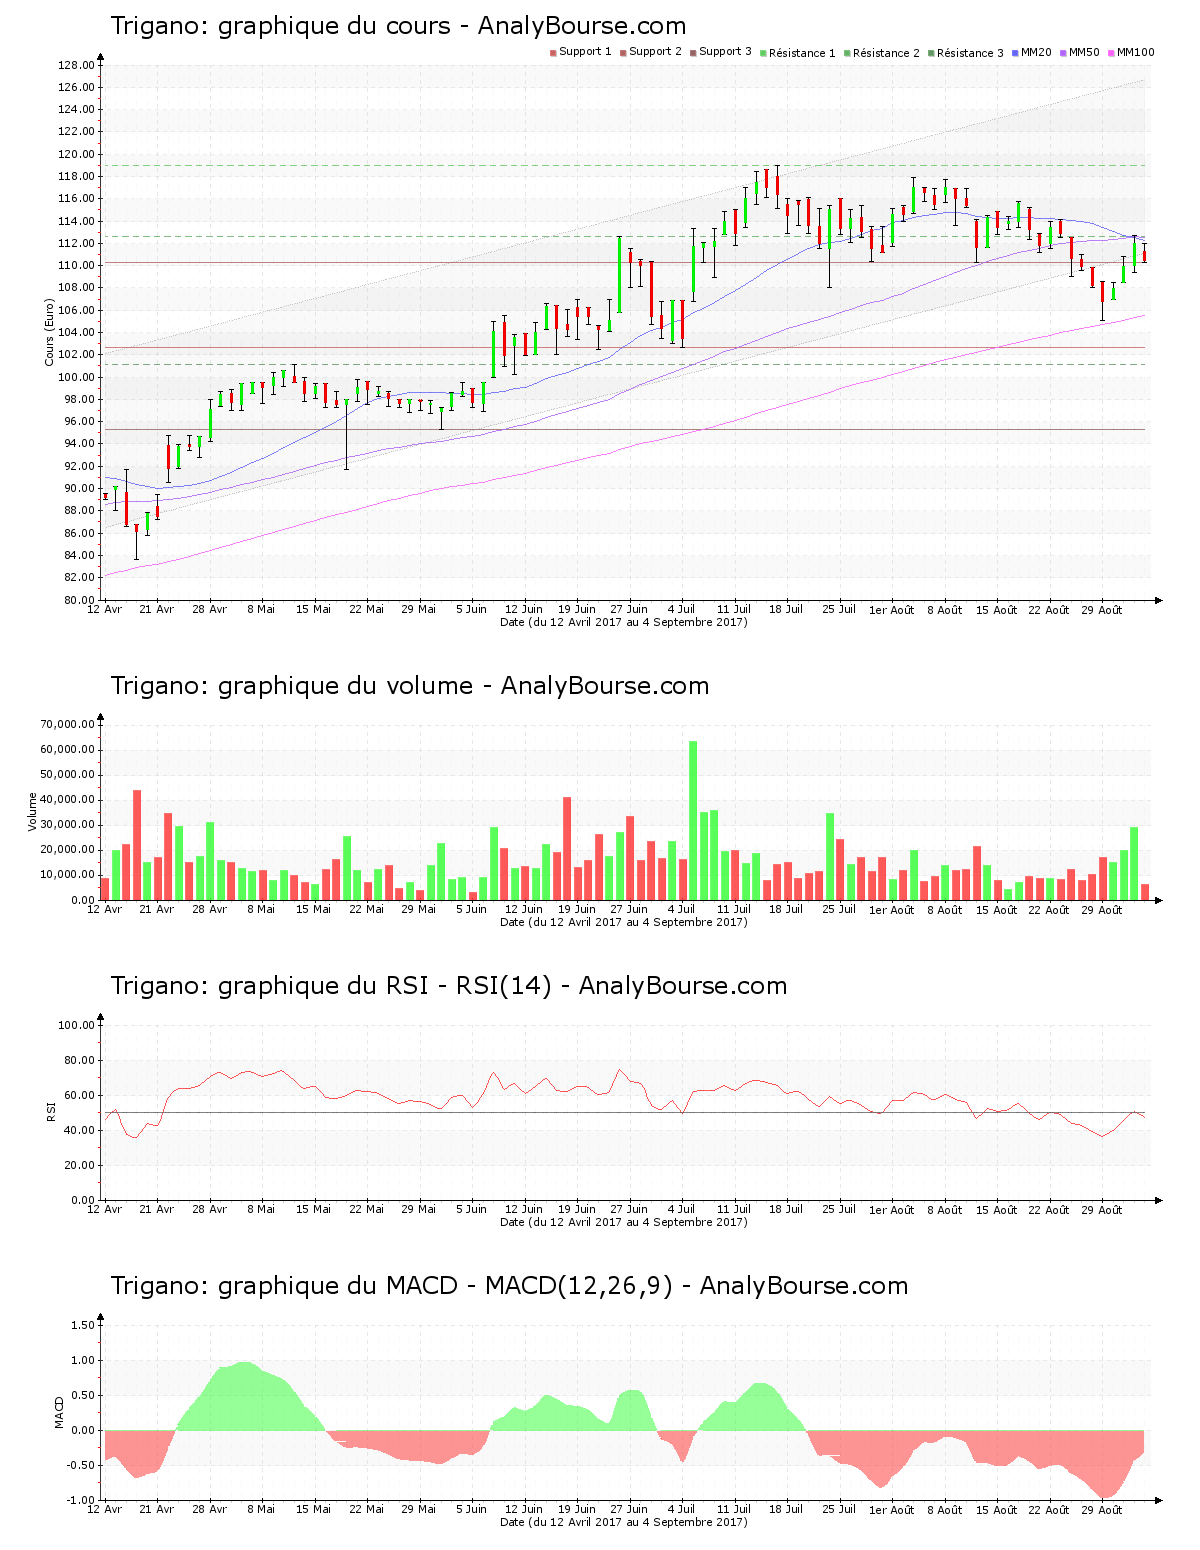Click the -1.00 value on MACD axis
Viewport: 1200px width, 1550px height.
pos(81,1500)
